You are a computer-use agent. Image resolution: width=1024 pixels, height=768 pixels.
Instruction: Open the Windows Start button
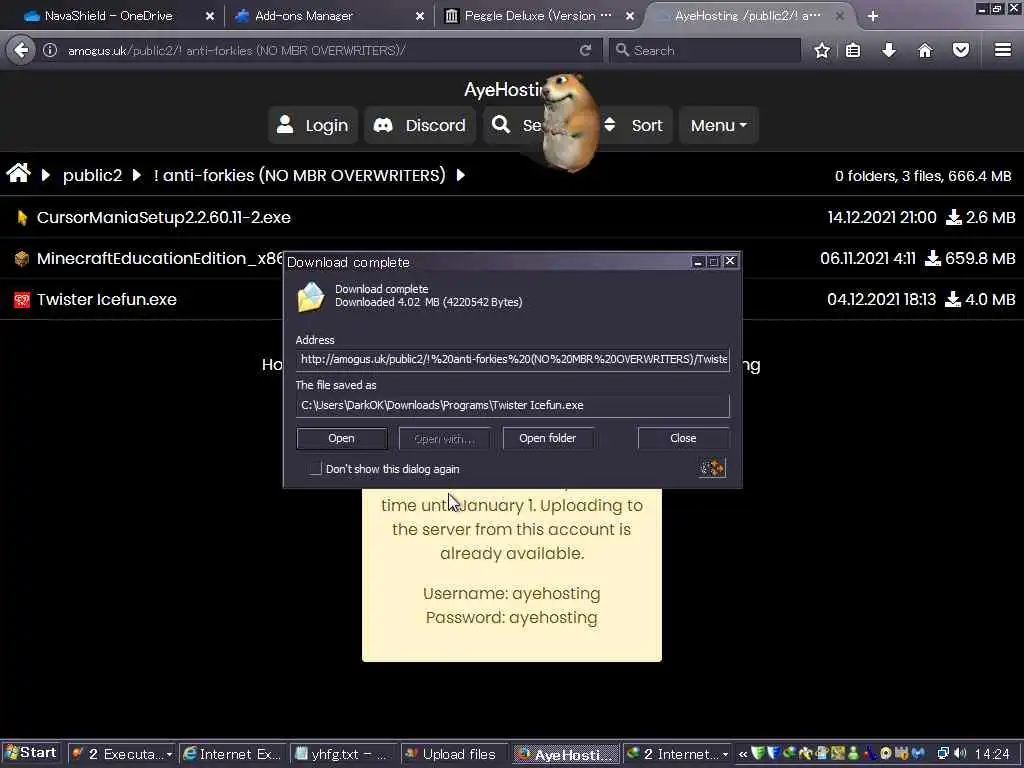pos(31,754)
